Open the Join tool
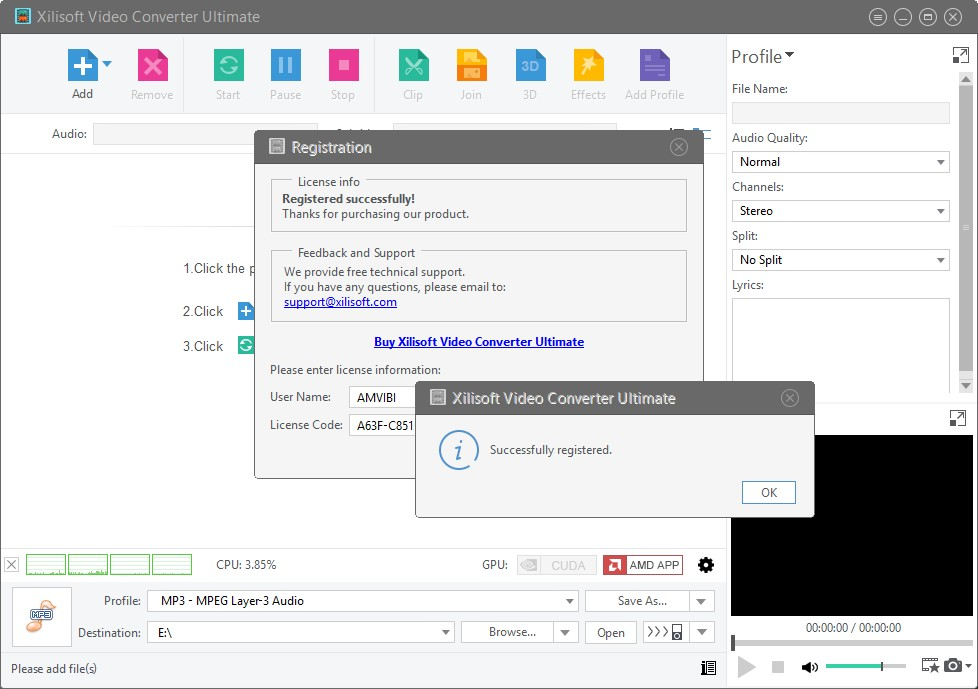 [472, 65]
